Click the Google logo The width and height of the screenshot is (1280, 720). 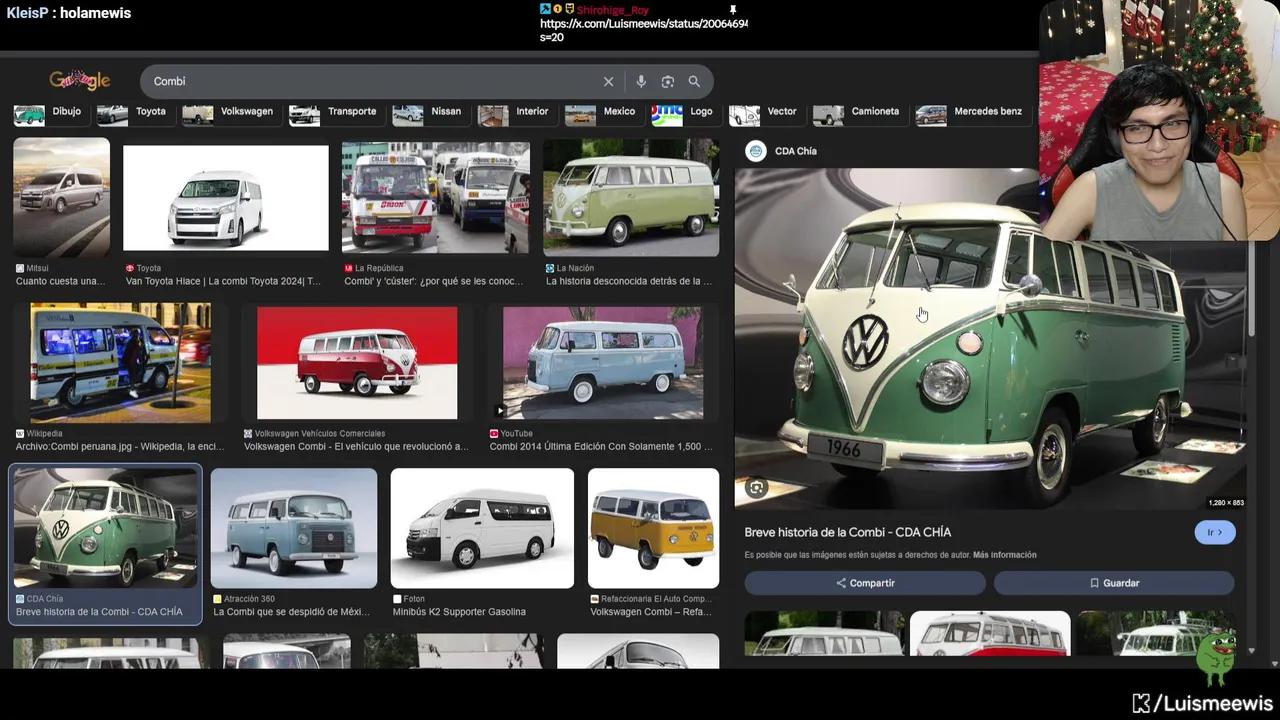[x=80, y=81]
